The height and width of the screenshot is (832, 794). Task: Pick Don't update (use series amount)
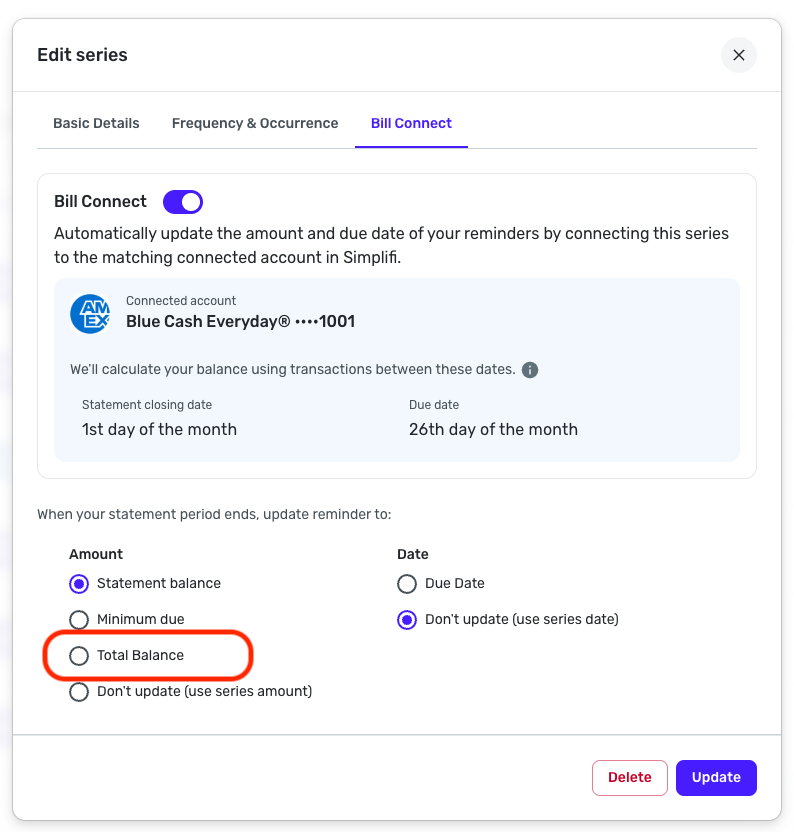[79, 691]
